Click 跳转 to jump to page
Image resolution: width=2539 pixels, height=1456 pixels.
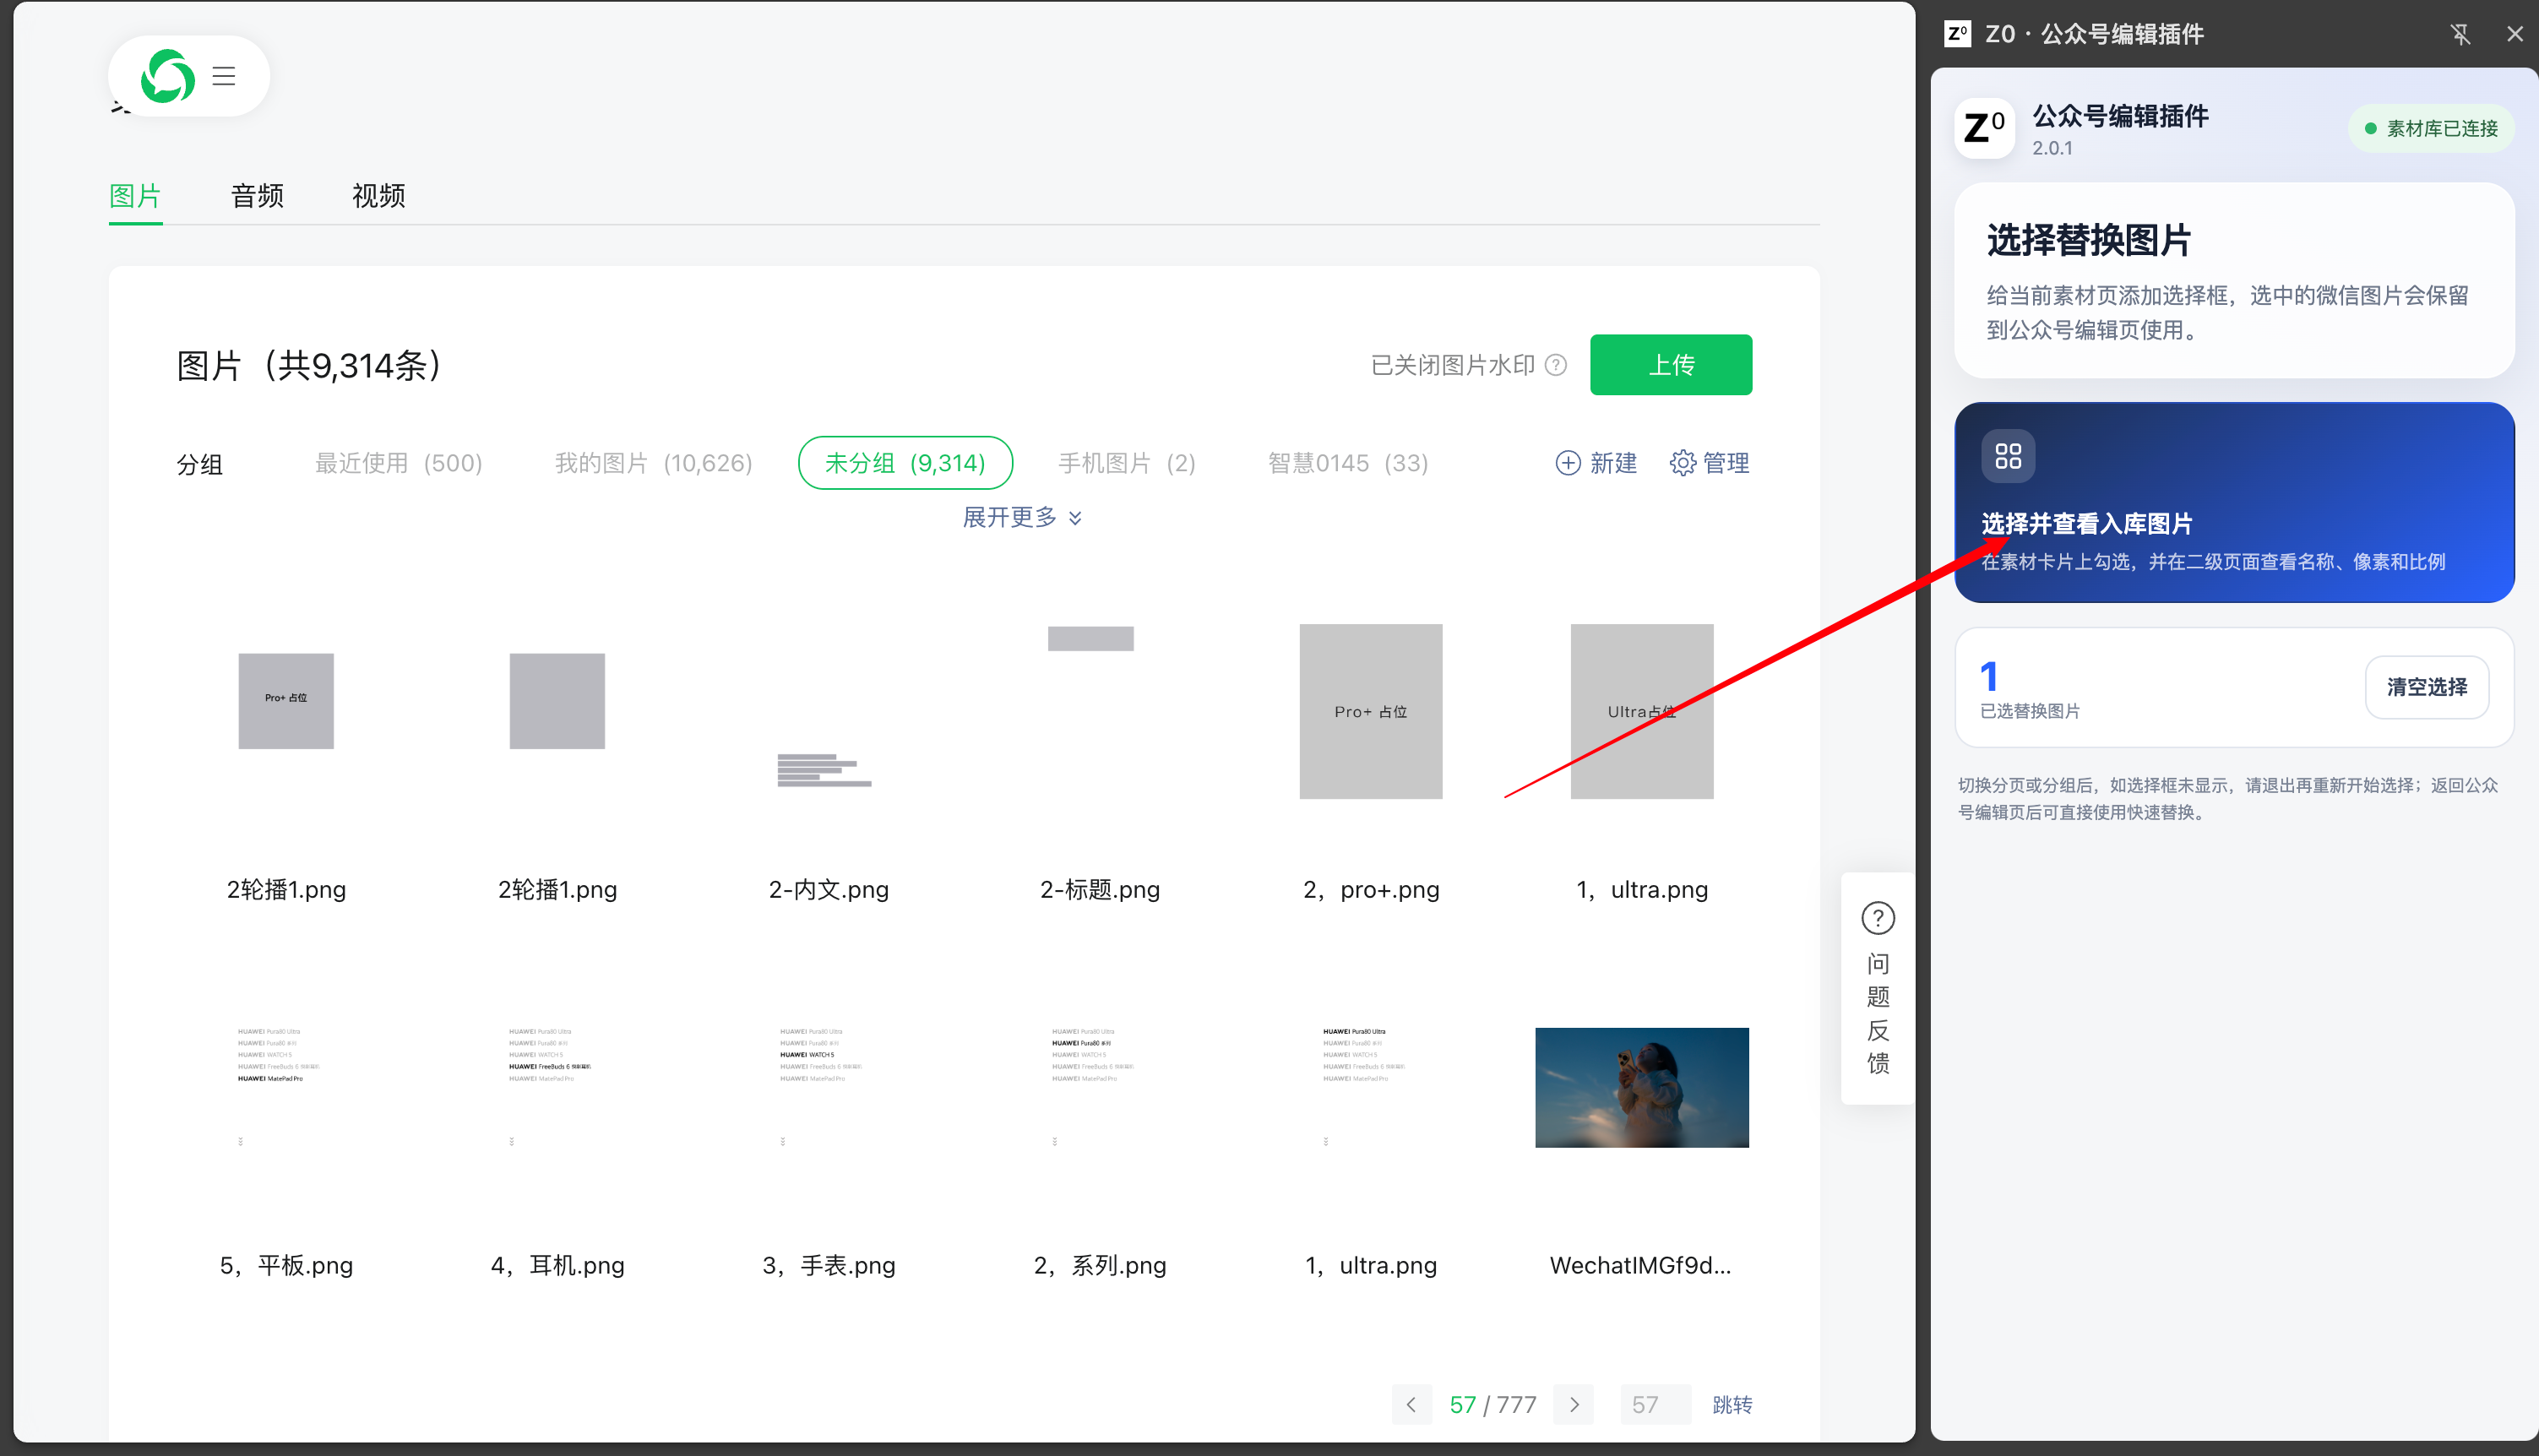[x=1732, y=1404]
